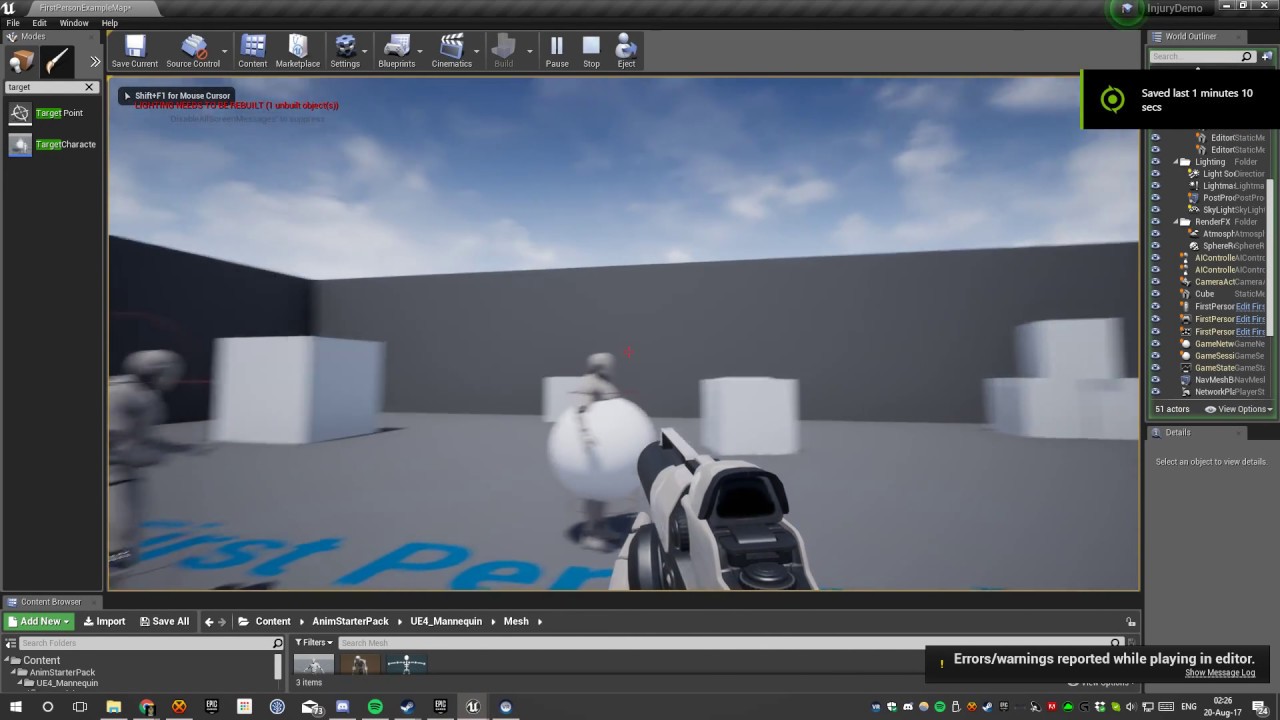1280x720 pixels.
Task: Open Settings dropdown arrow
Action: 365,51
